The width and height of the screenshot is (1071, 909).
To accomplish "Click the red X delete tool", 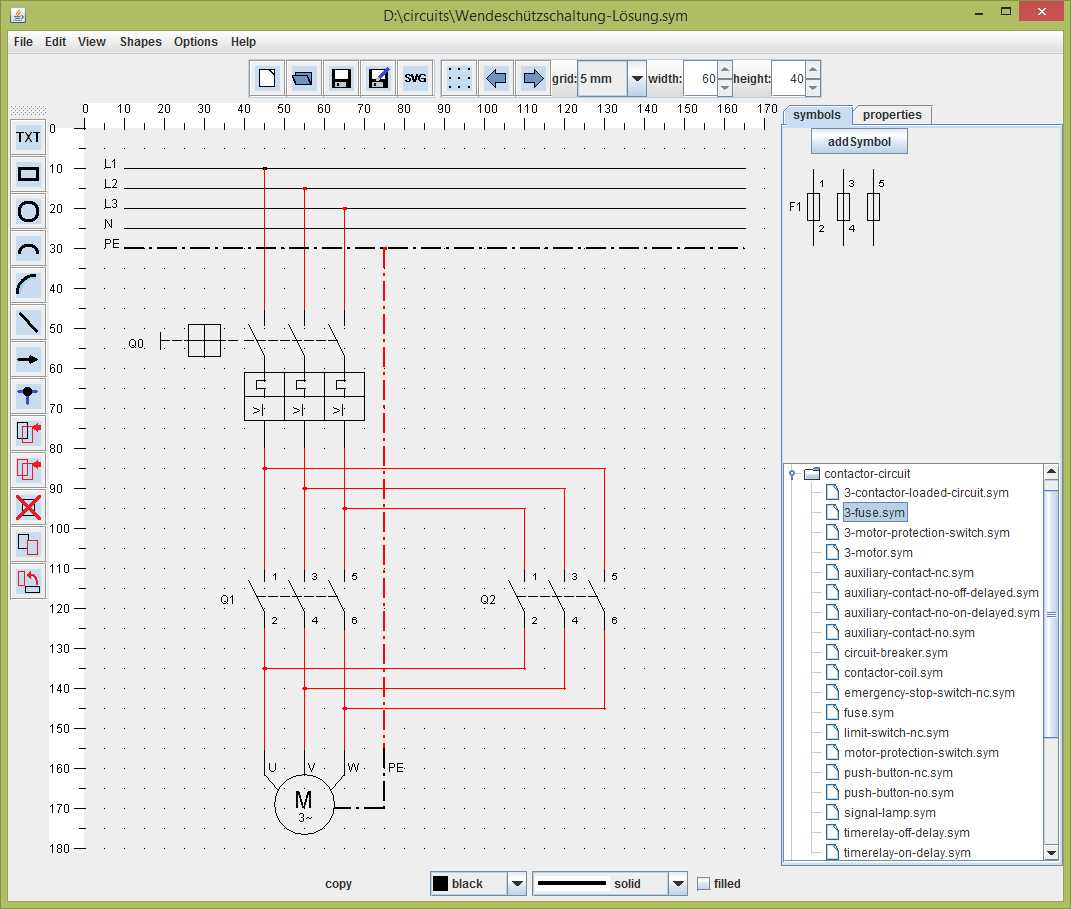I will coord(28,507).
